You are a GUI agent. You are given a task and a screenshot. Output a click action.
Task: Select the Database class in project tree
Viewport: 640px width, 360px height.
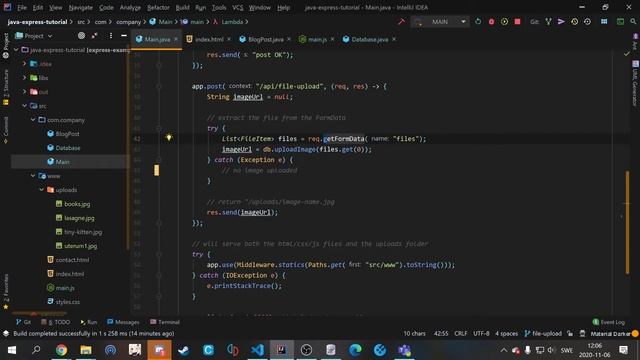(x=64, y=148)
